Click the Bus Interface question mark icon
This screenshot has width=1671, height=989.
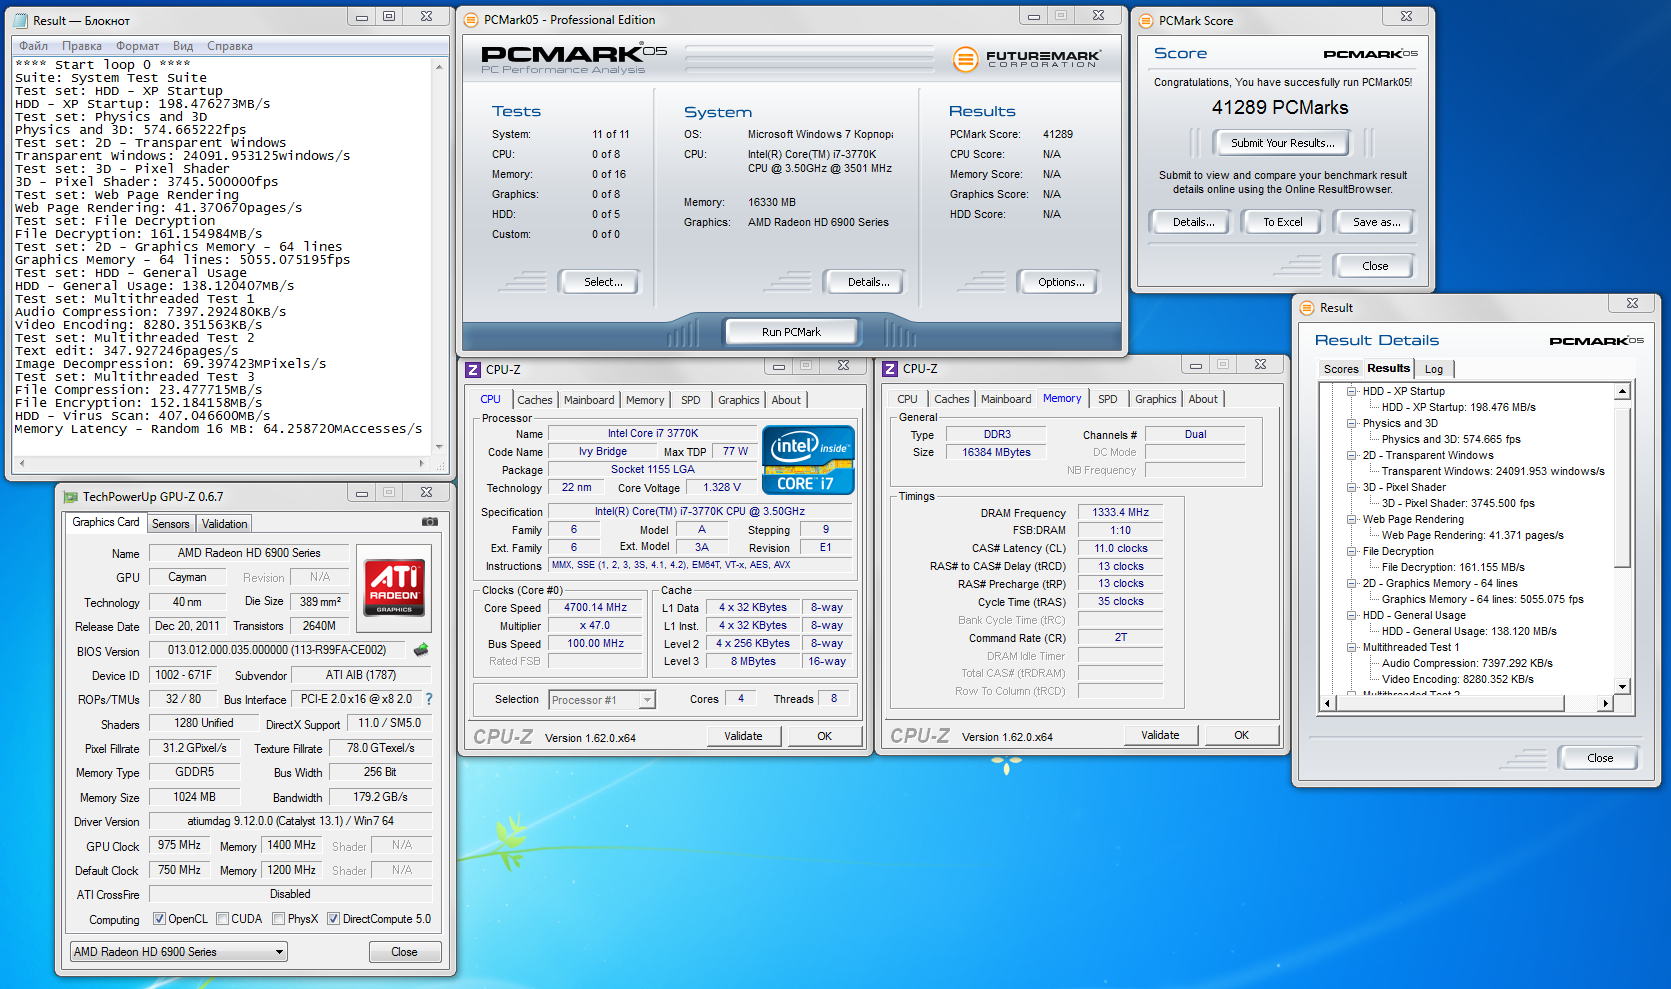click(429, 699)
